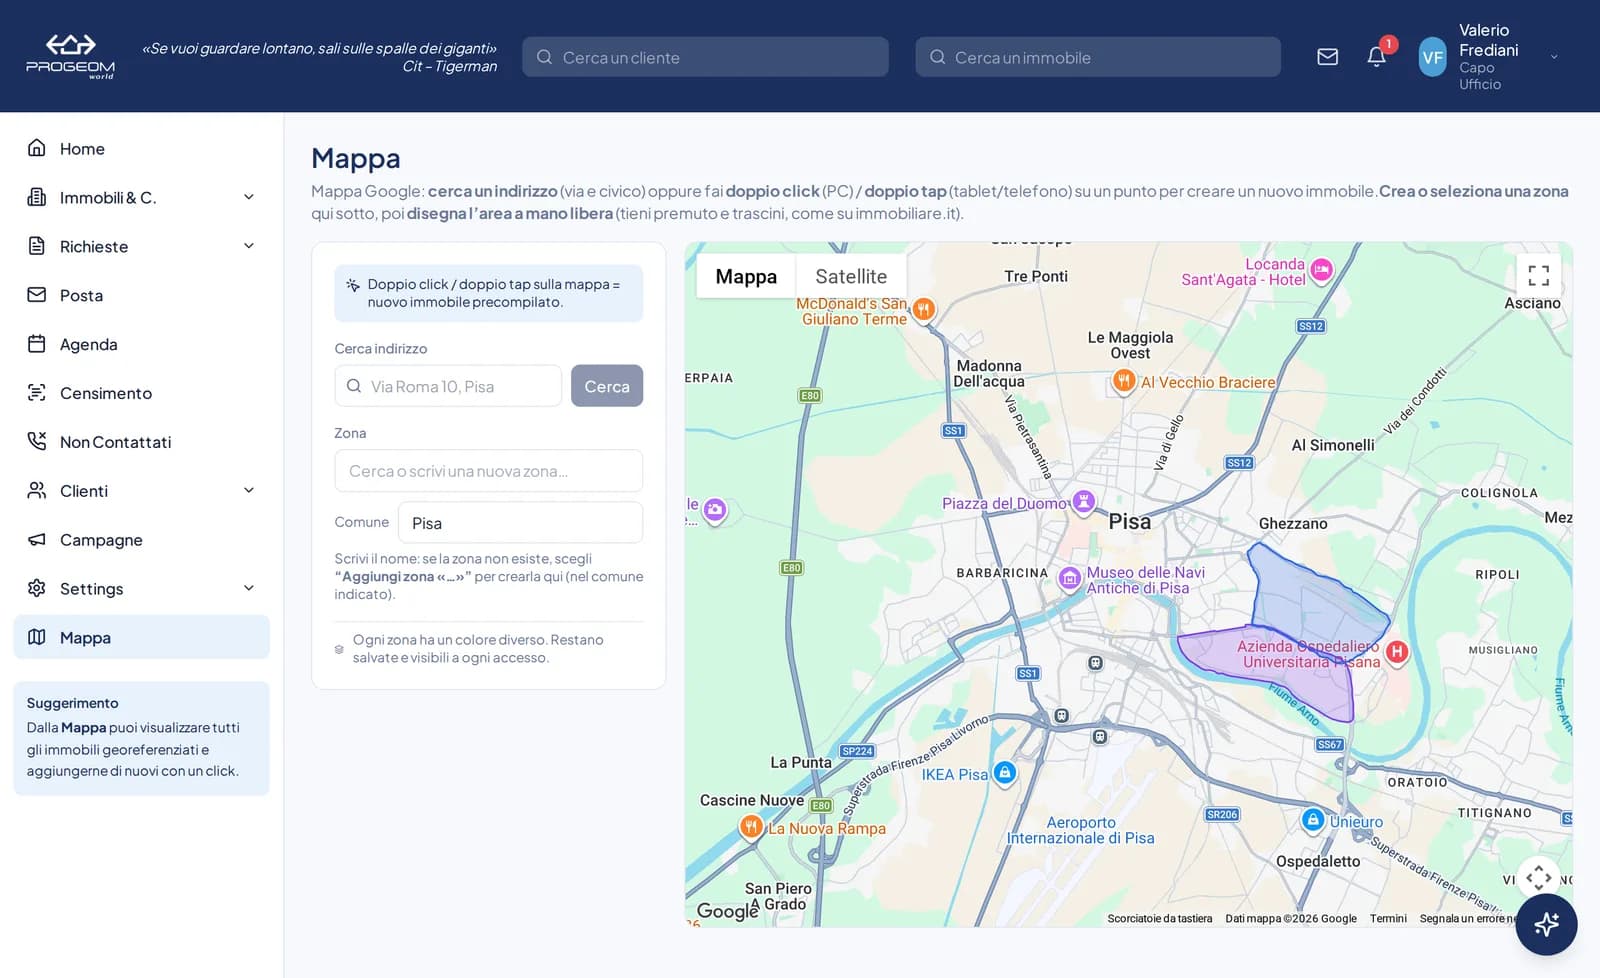Screen dimensions: 1600x978
Task: Click the Google logo on map
Action: 727,910
